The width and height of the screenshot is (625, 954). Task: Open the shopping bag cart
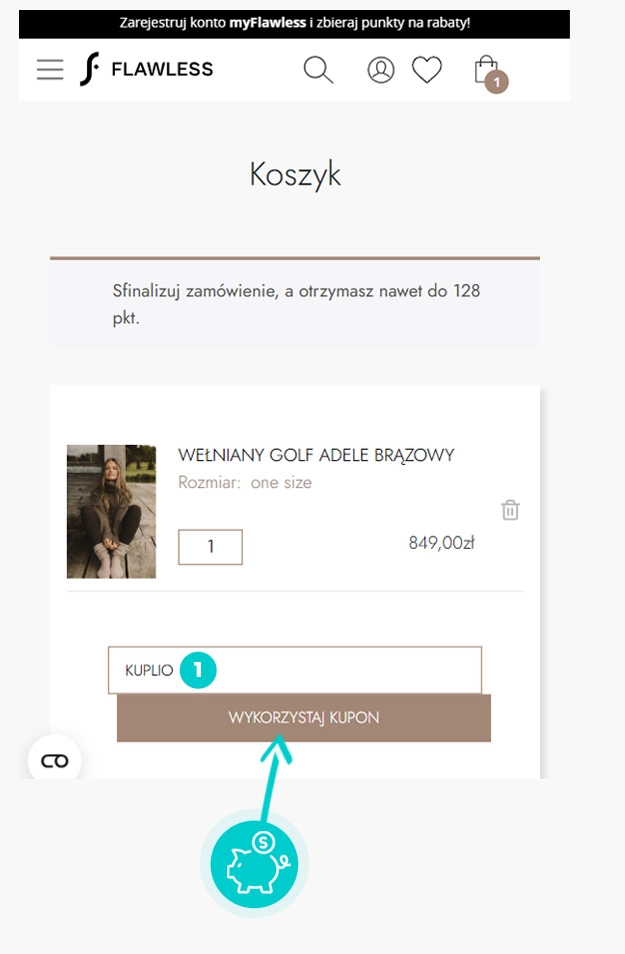(485, 68)
